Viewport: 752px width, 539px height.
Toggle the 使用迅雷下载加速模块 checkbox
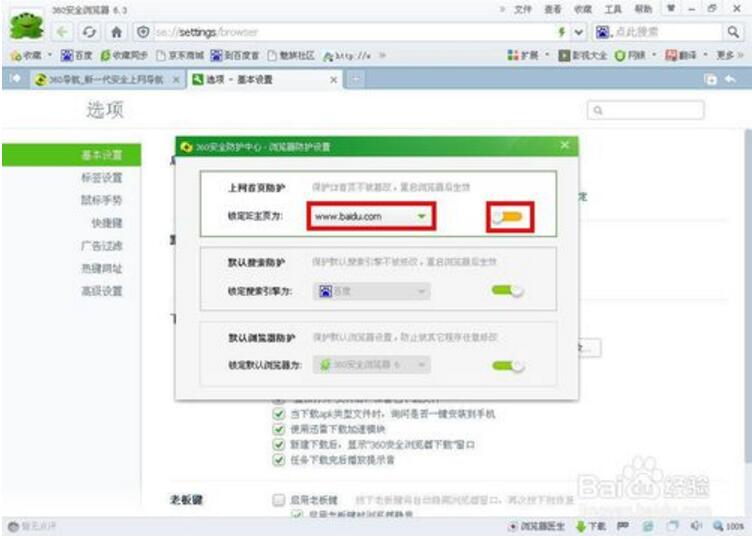tap(278, 429)
